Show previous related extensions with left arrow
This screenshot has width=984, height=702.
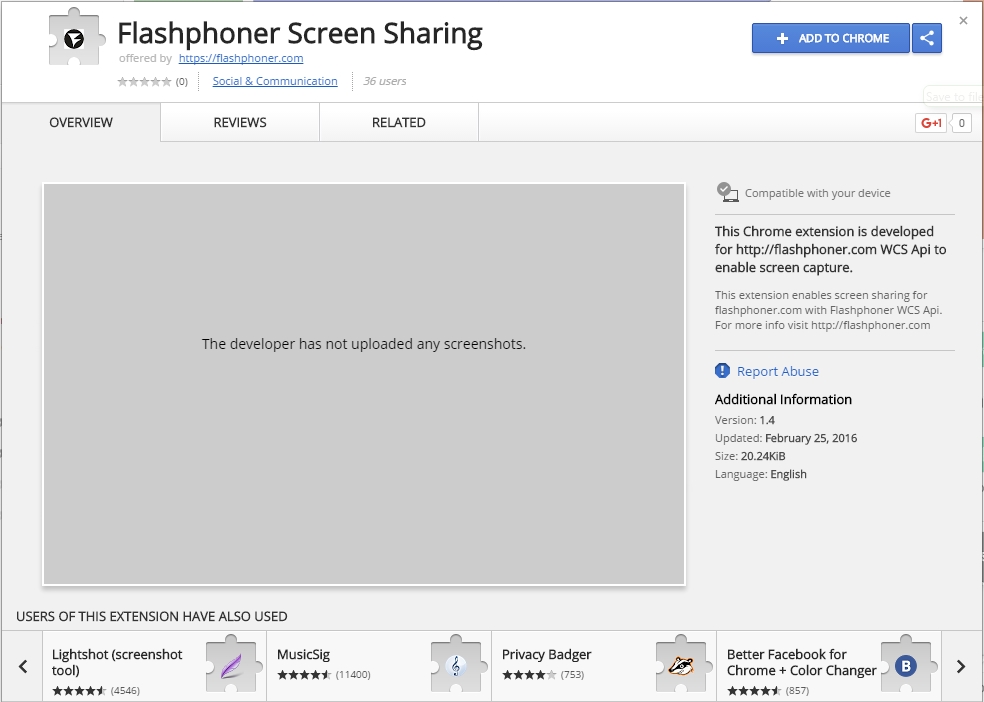(x=23, y=666)
